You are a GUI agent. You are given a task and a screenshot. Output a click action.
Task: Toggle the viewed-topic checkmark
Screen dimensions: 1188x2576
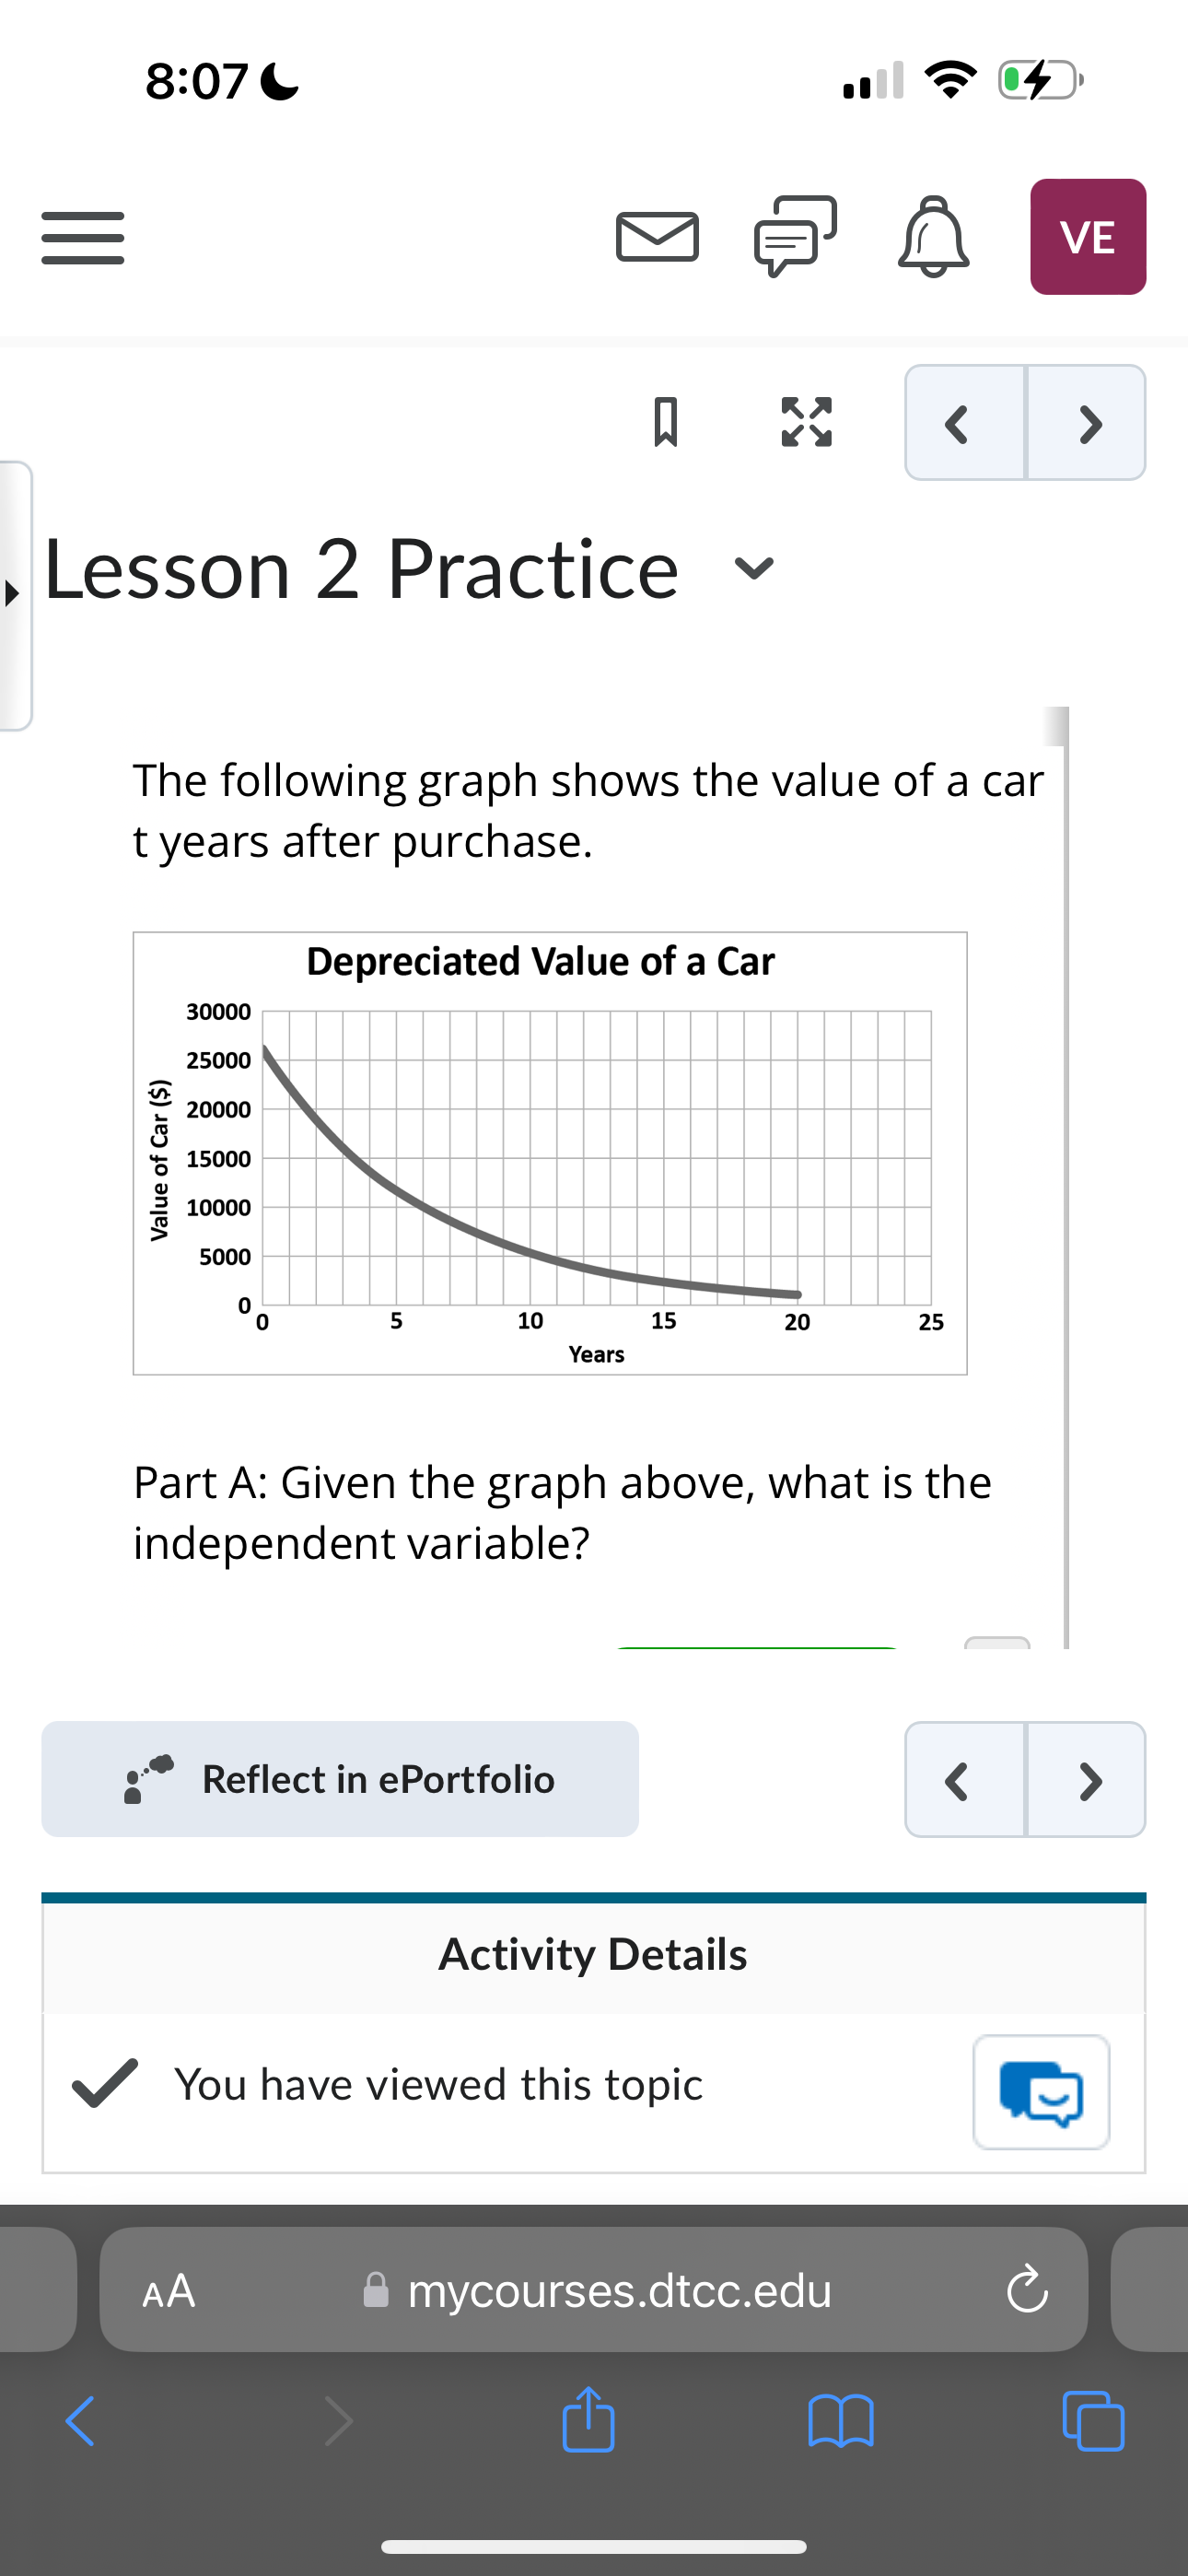[103, 2083]
